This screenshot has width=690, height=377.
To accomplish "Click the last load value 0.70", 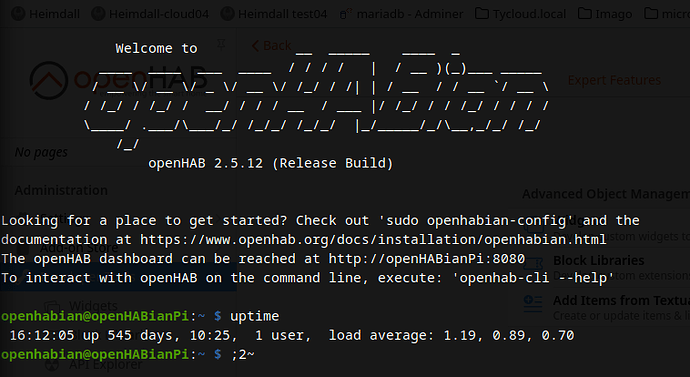I will [x=558, y=336].
